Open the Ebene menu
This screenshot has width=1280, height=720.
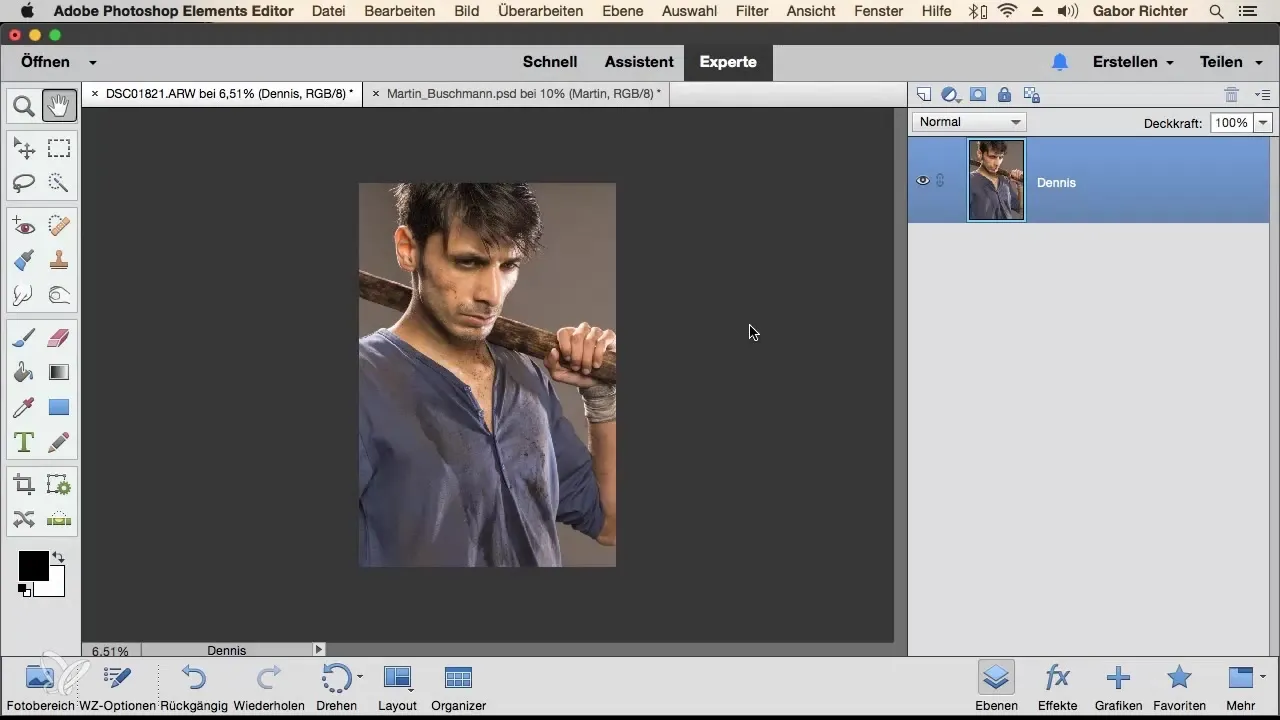[623, 11]
